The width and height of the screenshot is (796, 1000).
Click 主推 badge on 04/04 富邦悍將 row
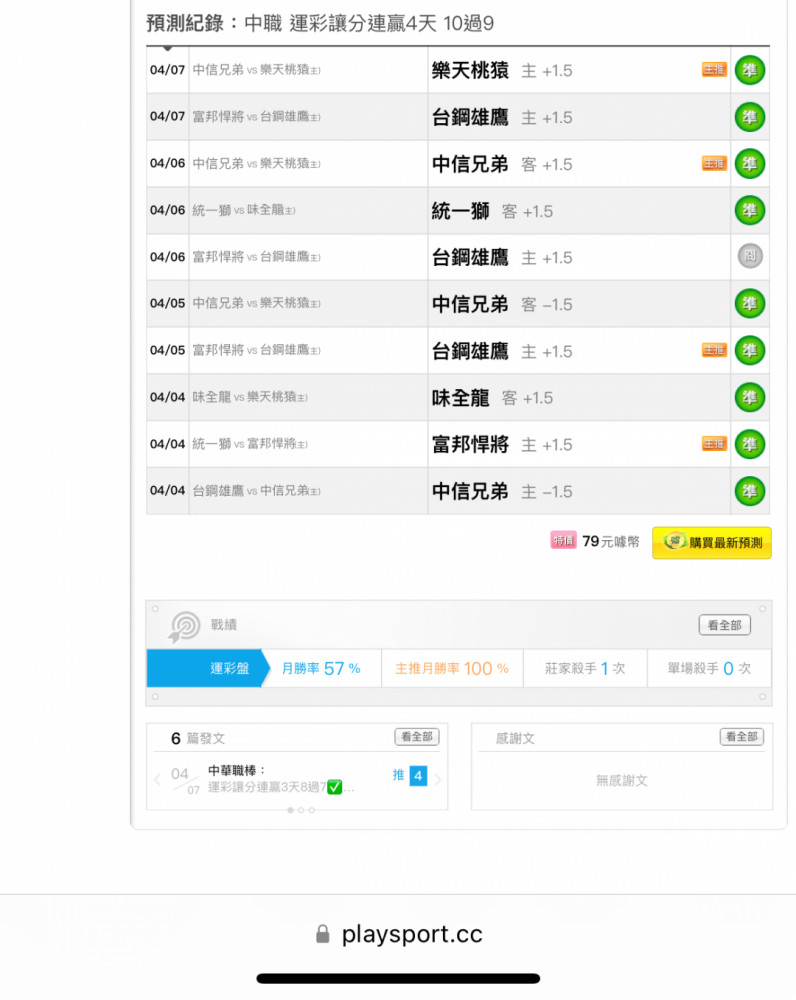714,443
